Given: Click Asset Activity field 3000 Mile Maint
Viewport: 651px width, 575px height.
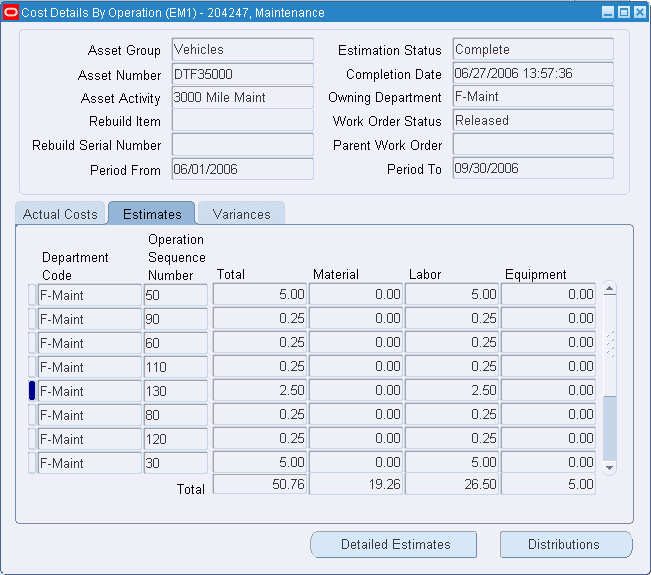Looking at the screenshot, I should [x=242, y=98].
